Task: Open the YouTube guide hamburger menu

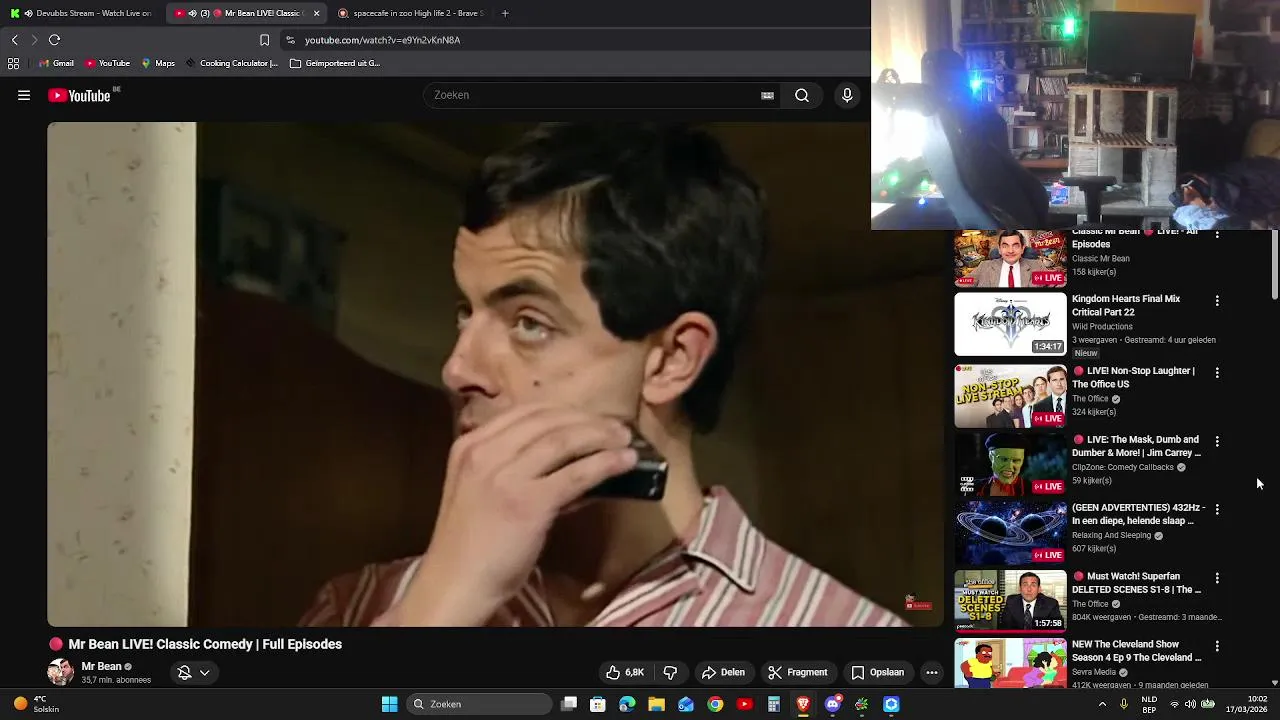Action: coord(24,95)
